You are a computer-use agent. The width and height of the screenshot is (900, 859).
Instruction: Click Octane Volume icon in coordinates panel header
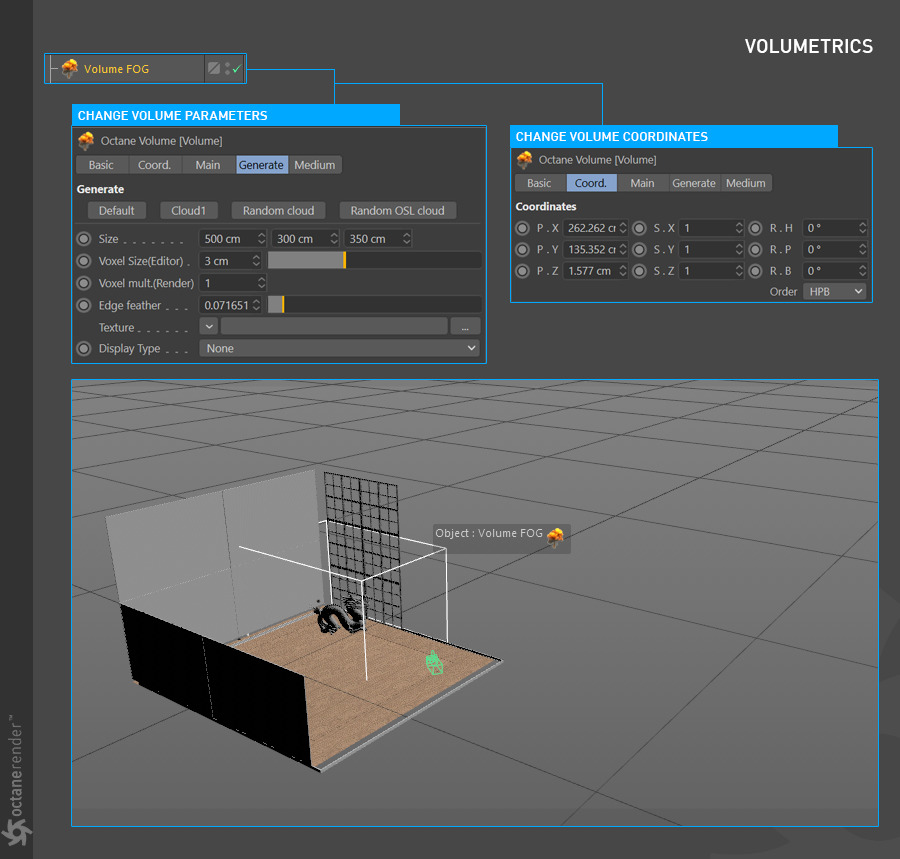[524, 160]
